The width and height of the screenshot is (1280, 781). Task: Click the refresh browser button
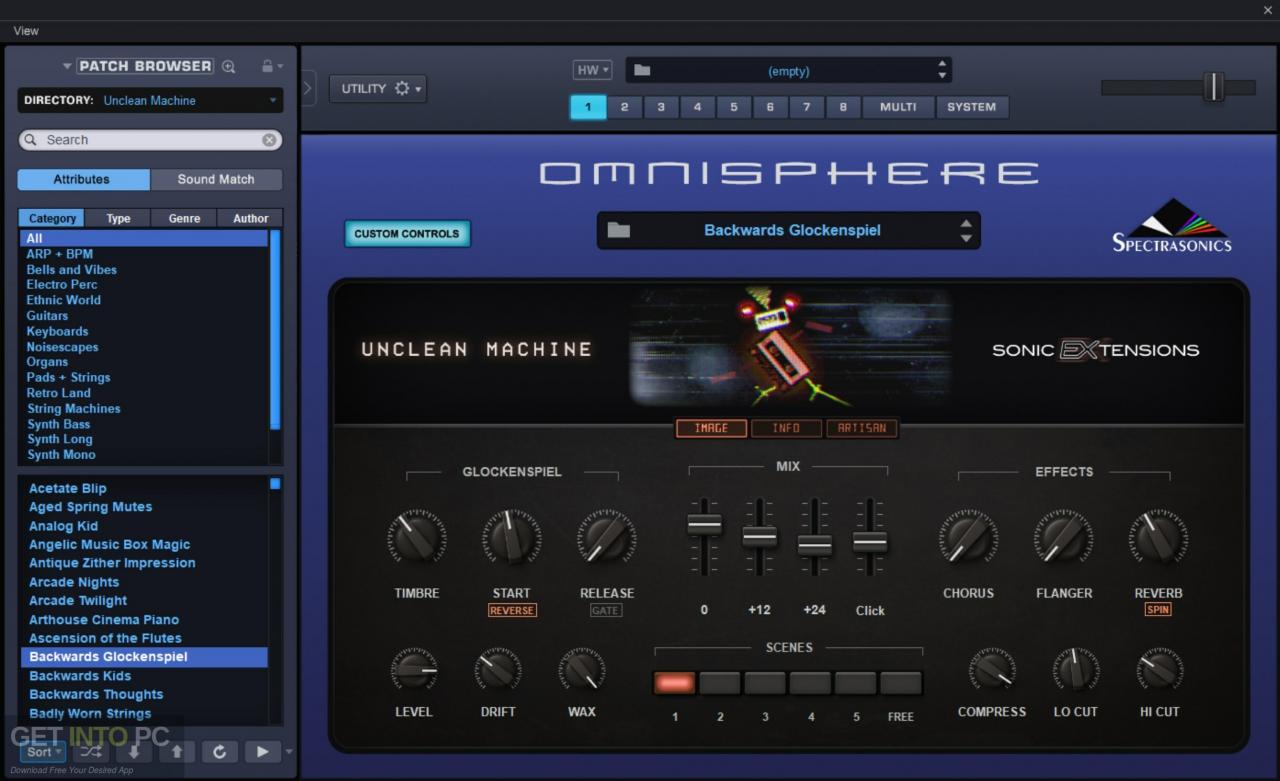tap(219, 751)
